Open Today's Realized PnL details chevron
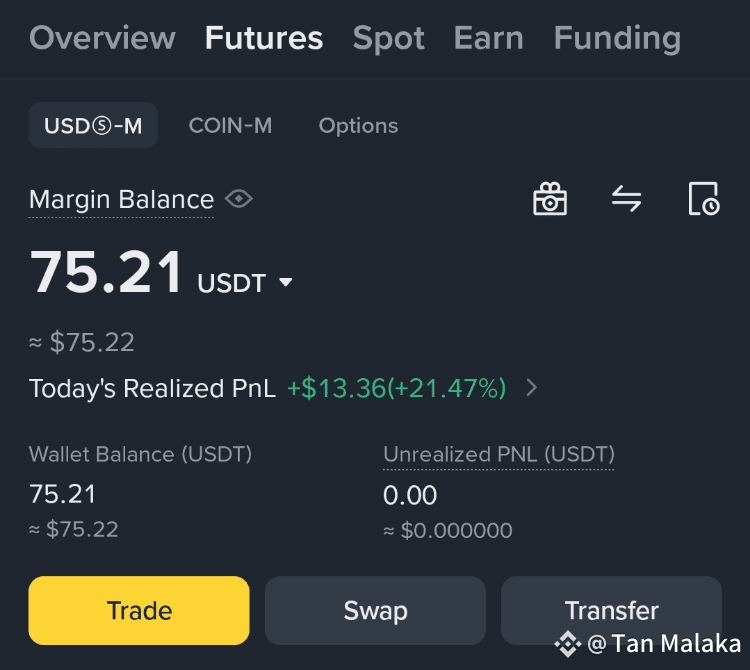This screenshot has width=750, height=670. click(531, 387)
